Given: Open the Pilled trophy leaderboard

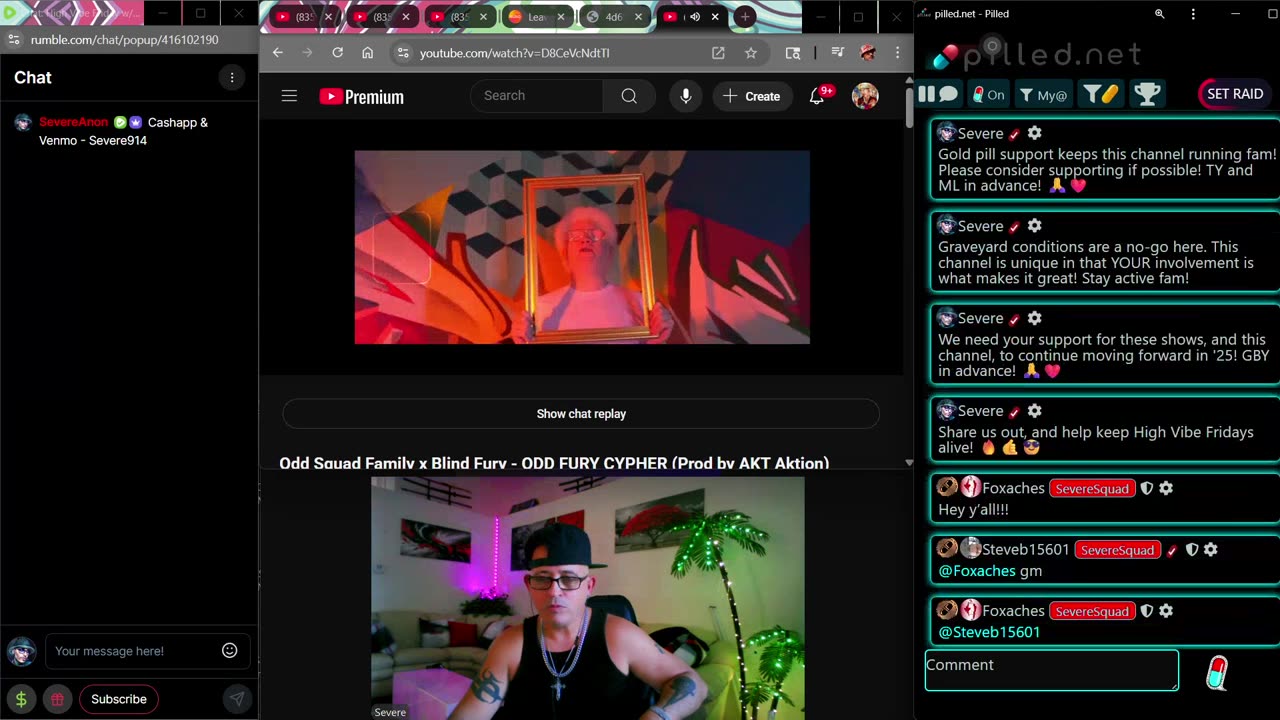Looking at the screenshot, I should tap(1147, 94).
